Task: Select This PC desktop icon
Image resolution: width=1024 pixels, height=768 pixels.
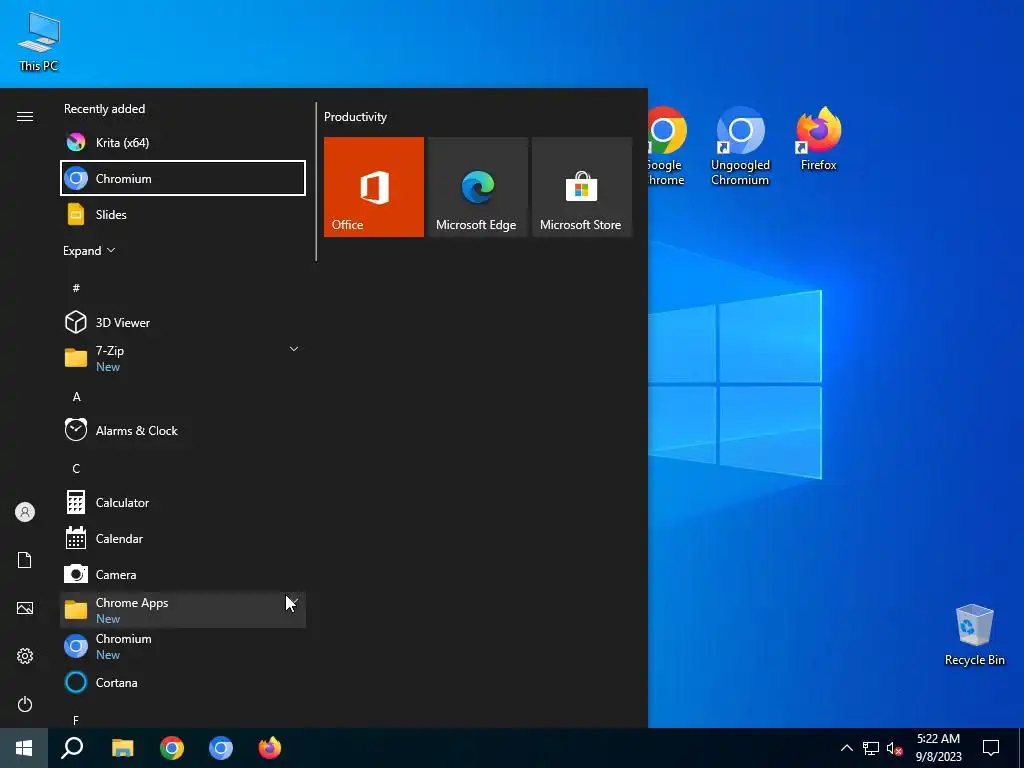Action: tap(39, 40)
